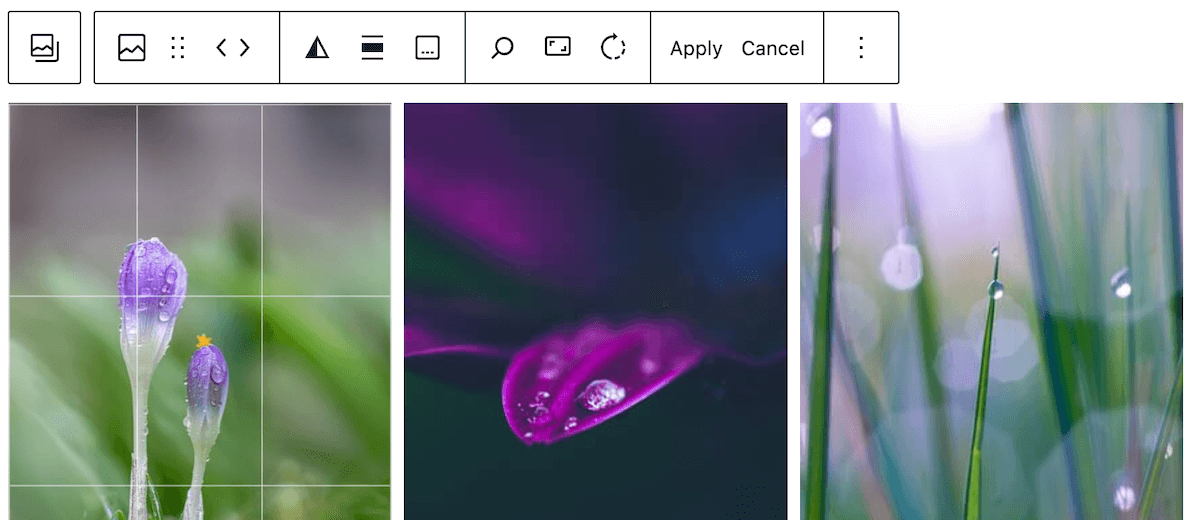1200x520 pixels.
Task: Apply the image crop
Action: point(696,48)
